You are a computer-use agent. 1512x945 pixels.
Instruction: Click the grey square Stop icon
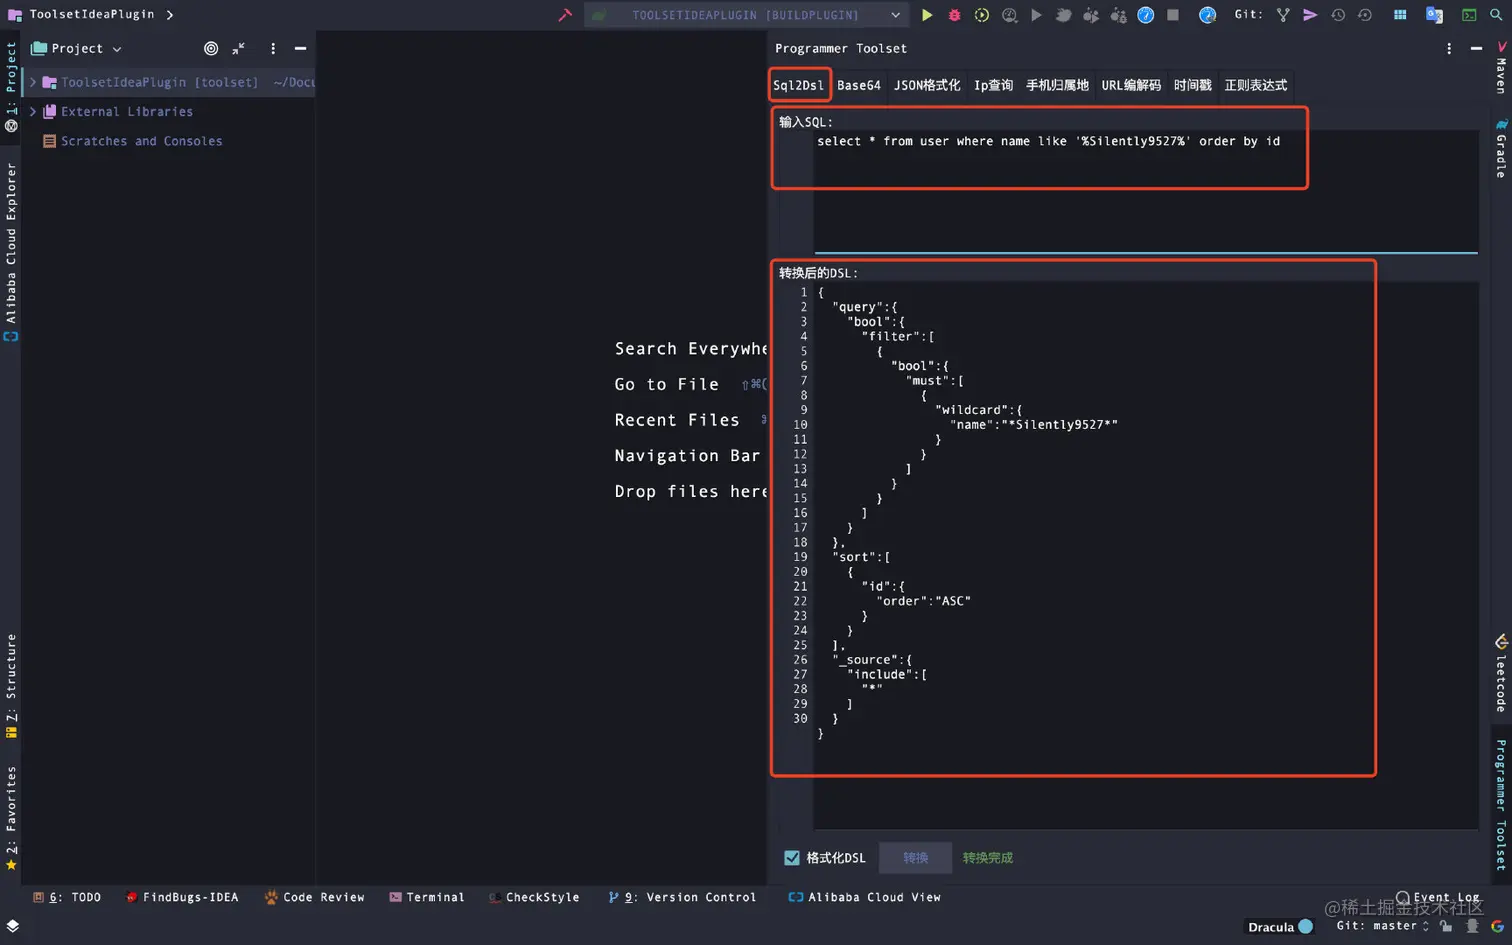tap(1173, 15)
